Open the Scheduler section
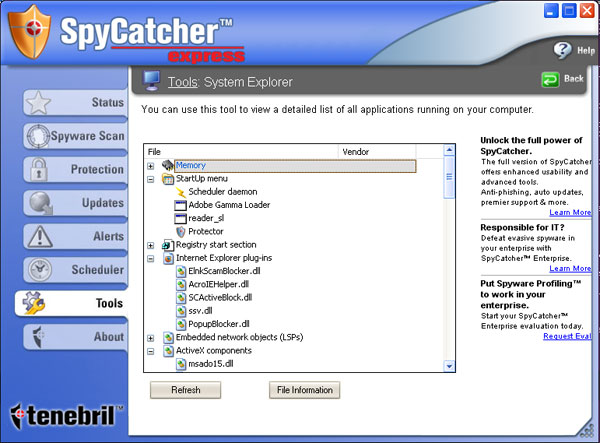The image size is (600, 443). point(75,270)
